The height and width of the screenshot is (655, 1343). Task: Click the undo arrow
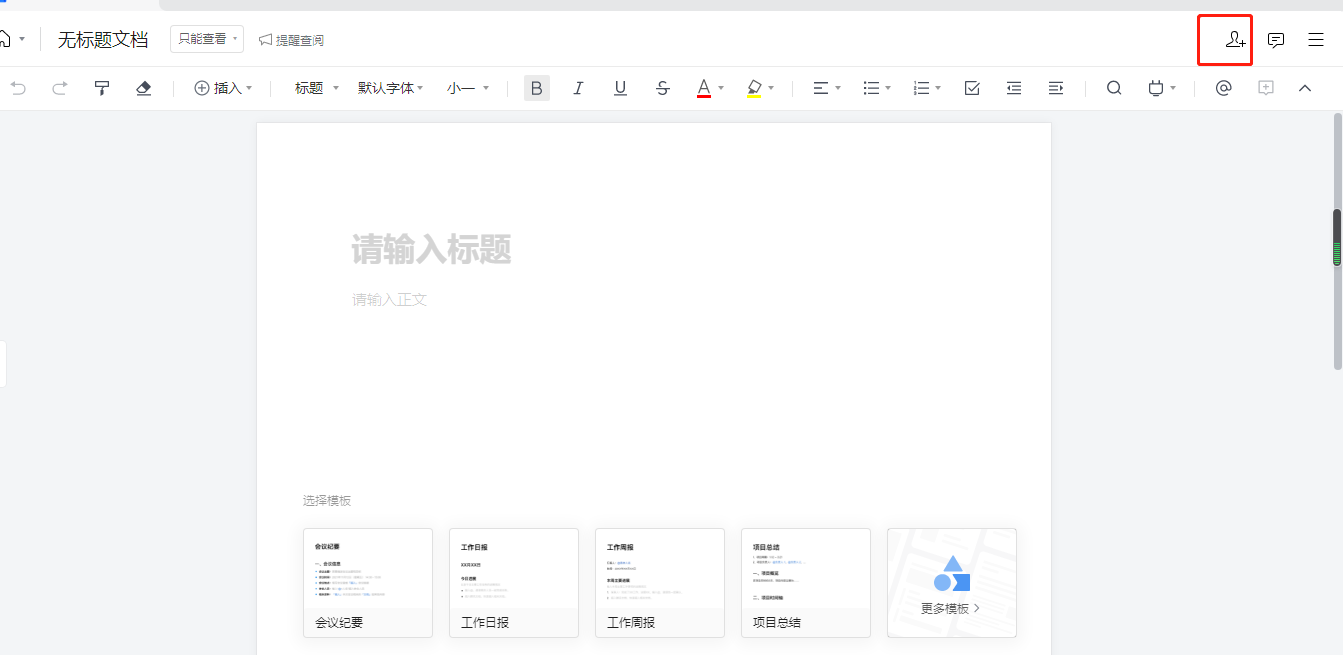[18, 88]
